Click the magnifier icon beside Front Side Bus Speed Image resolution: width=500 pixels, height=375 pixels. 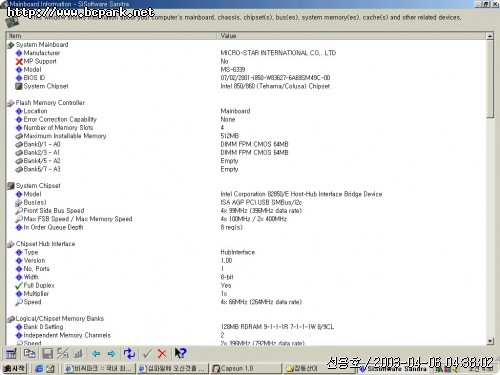point(19,211)
